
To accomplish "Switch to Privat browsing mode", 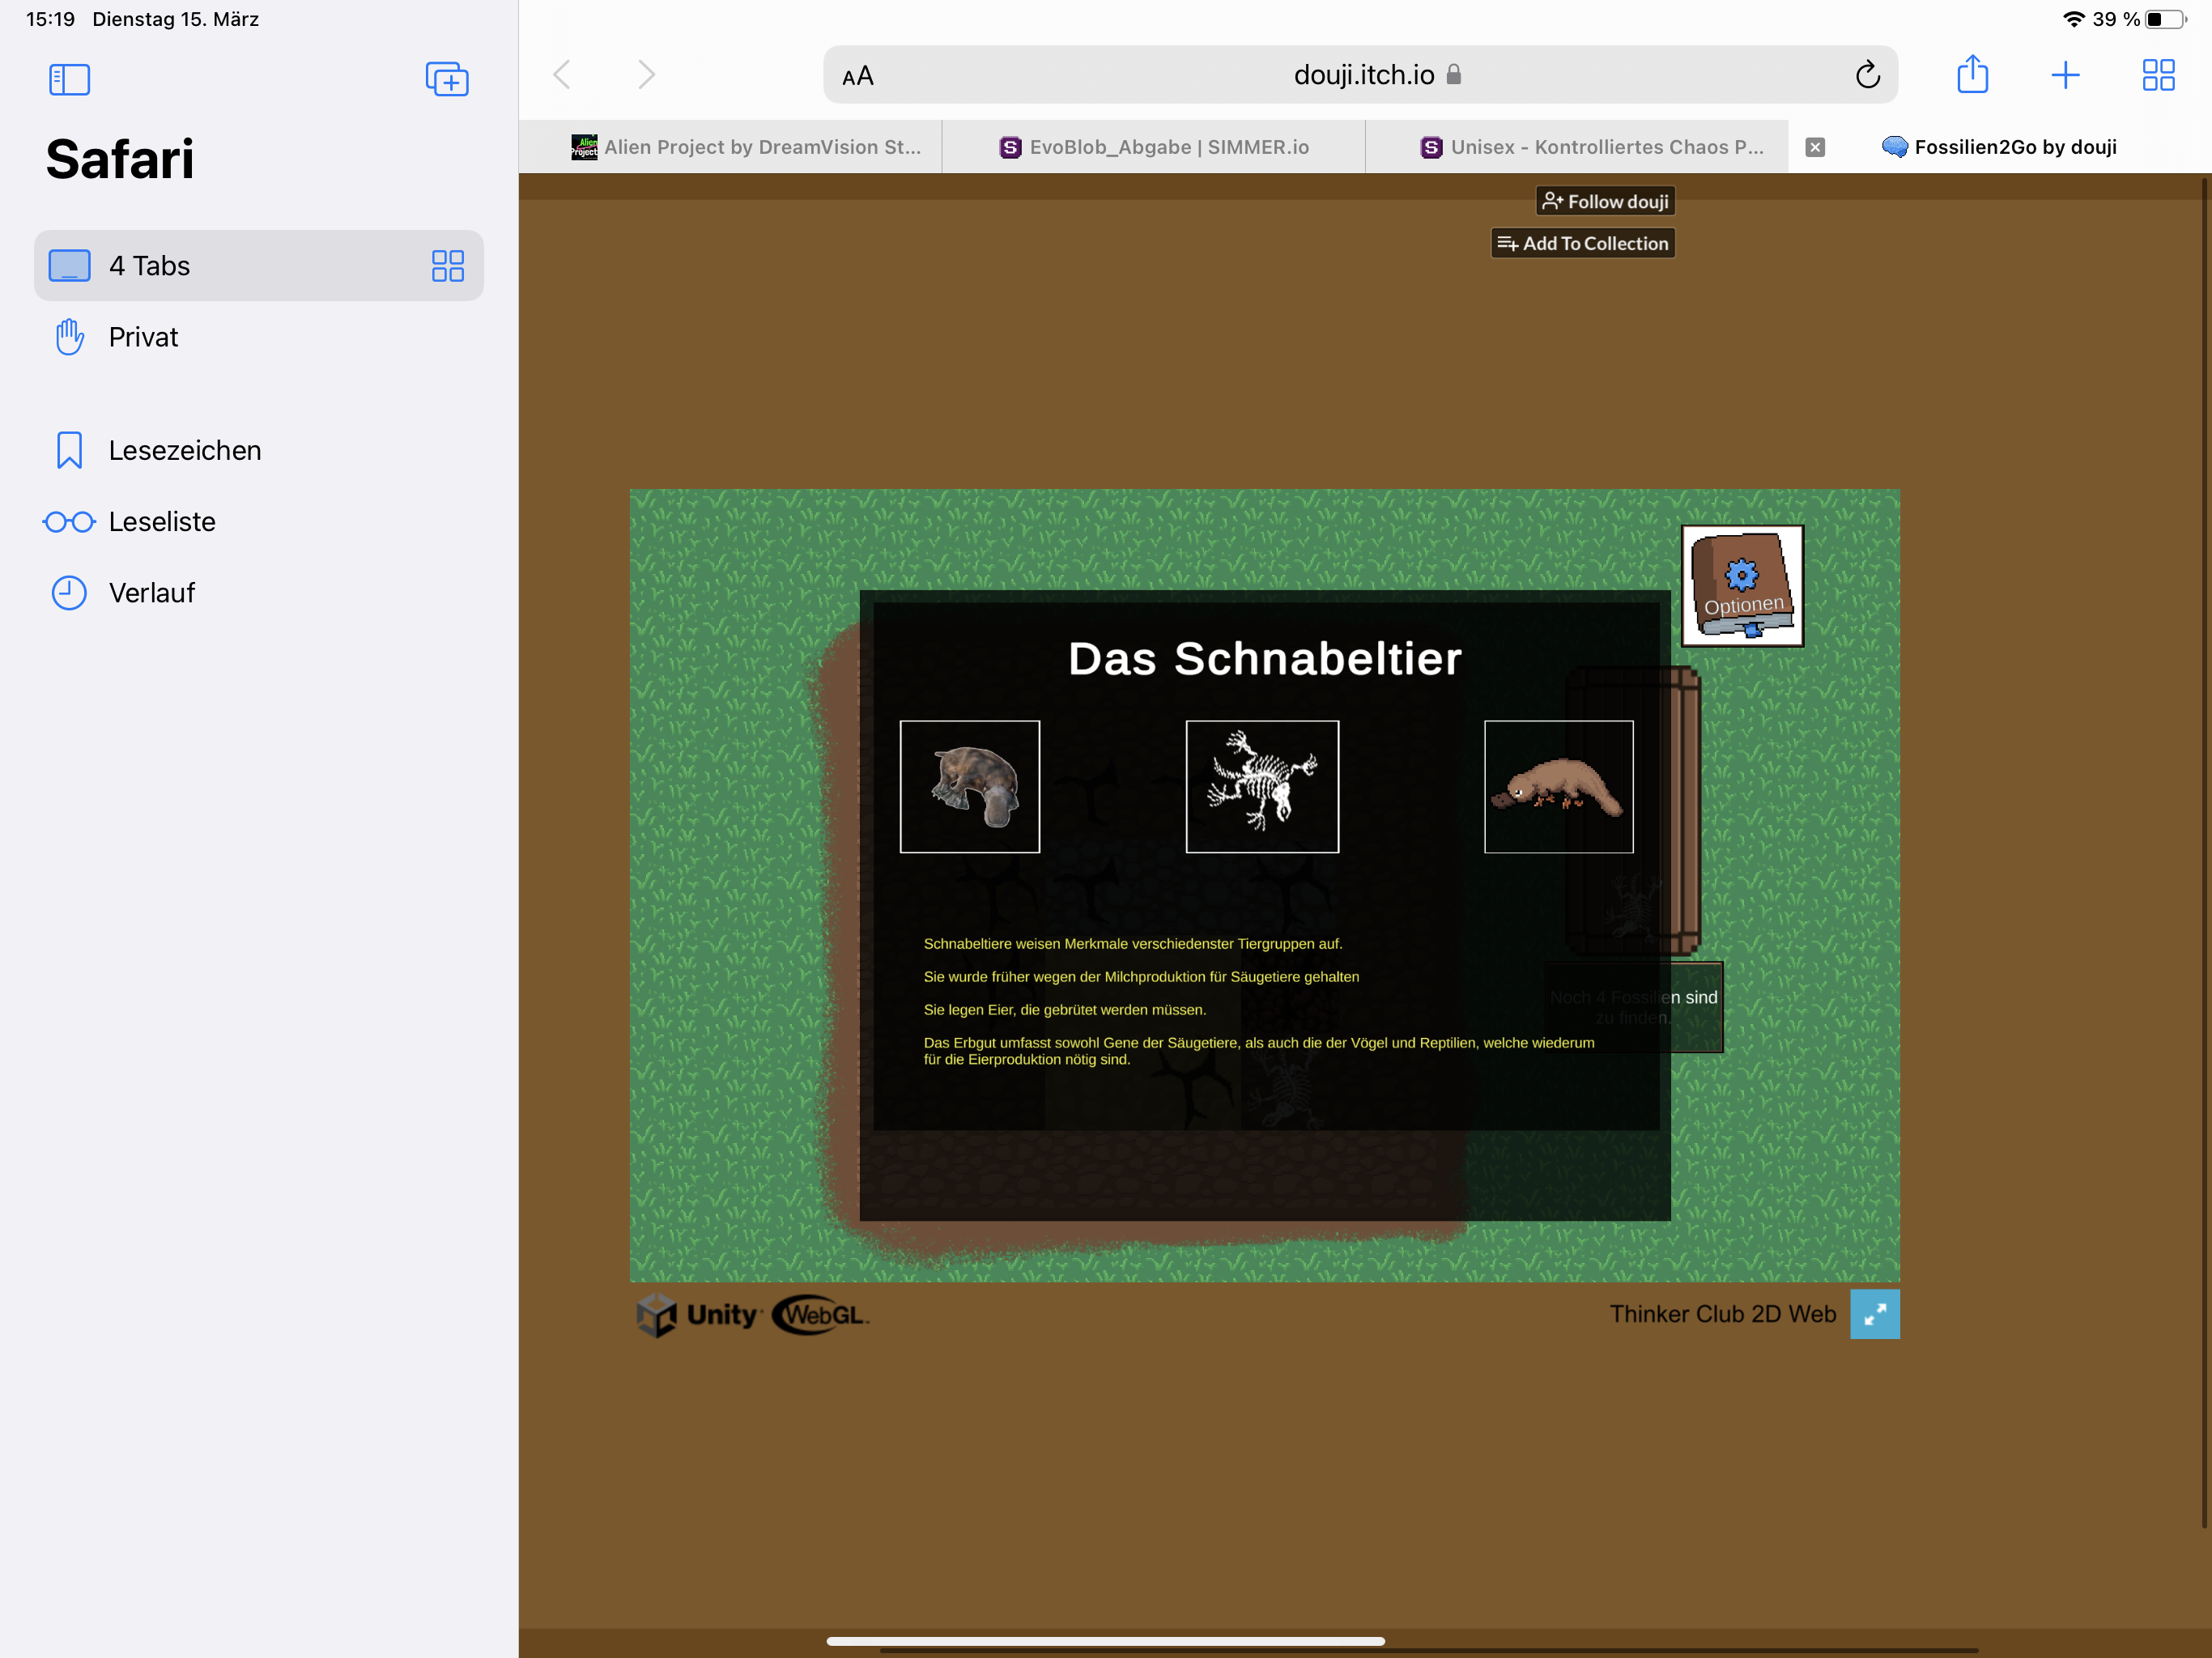I will (x=143, y=337).
